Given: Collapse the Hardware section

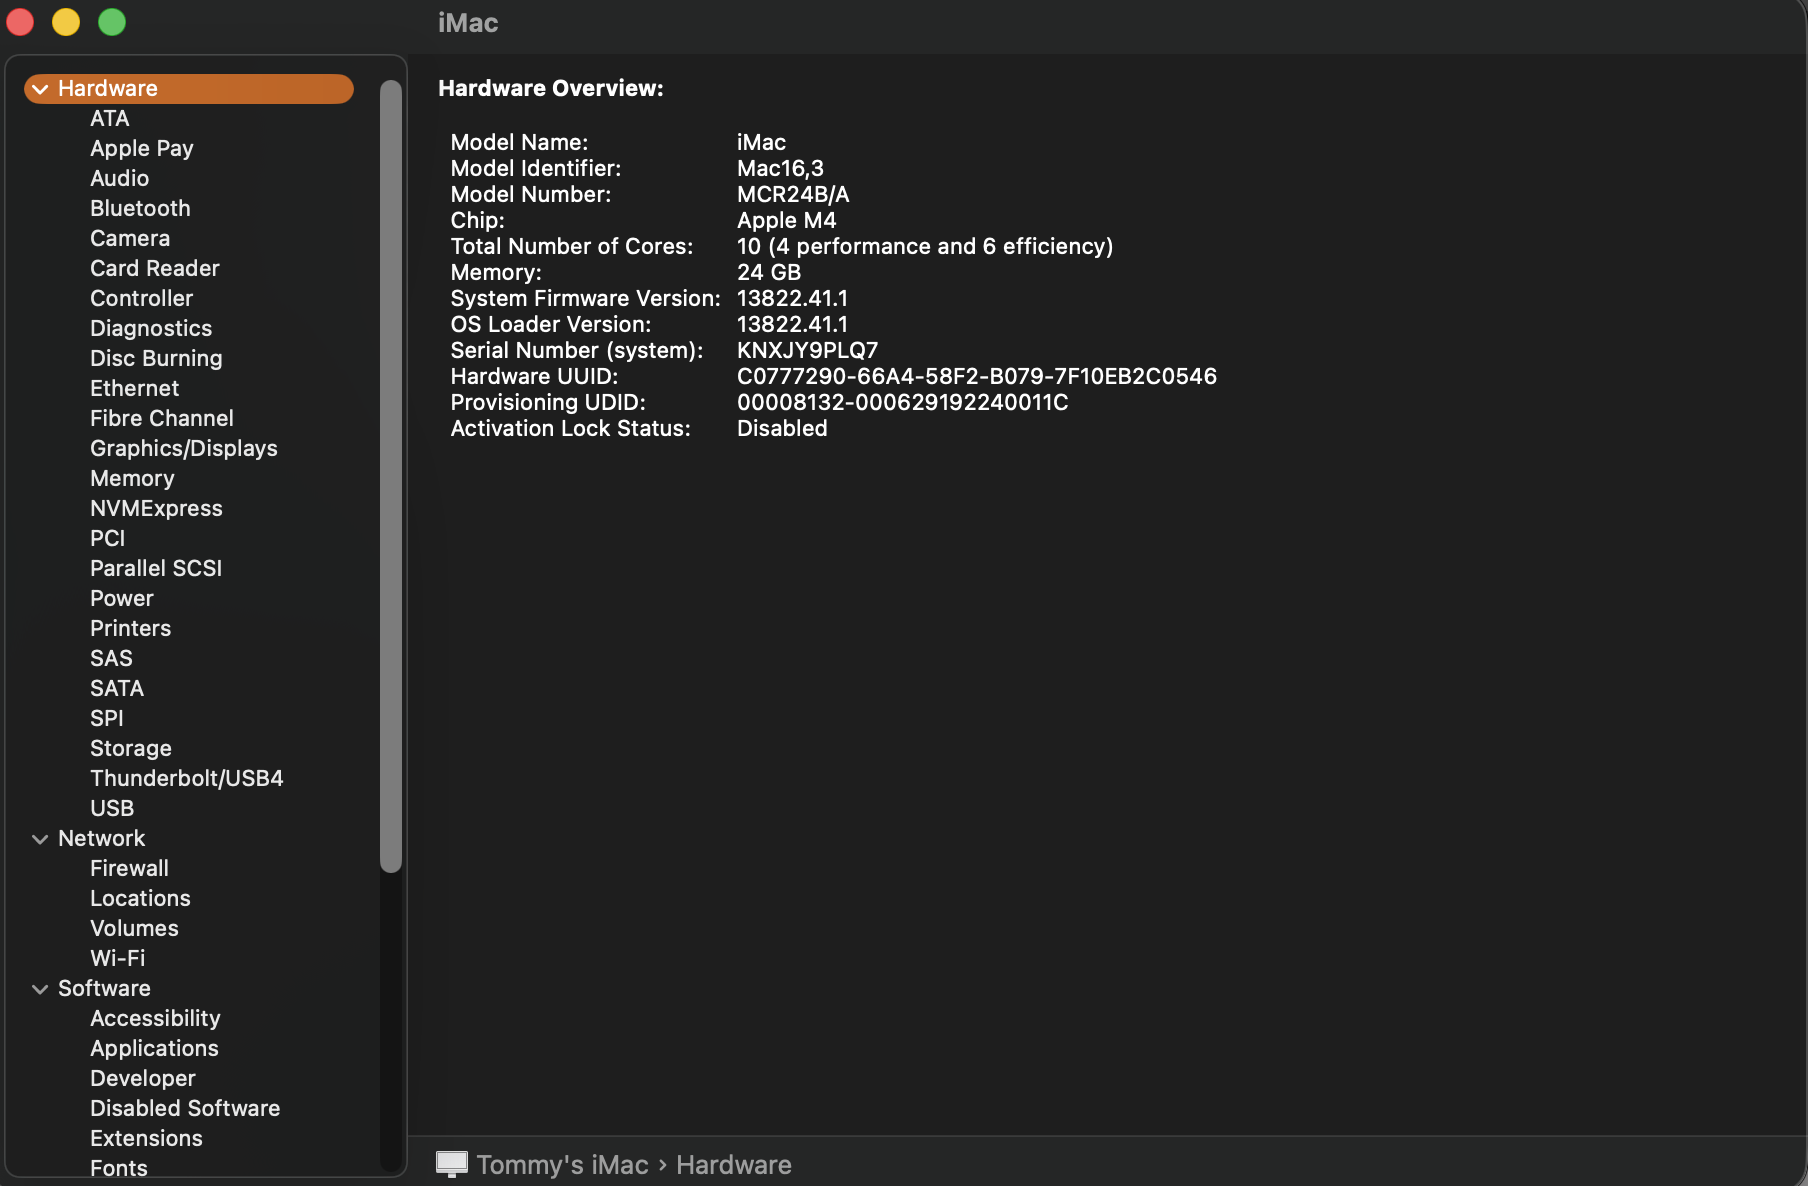Looking at the screenshot, I should click(40, 88).
